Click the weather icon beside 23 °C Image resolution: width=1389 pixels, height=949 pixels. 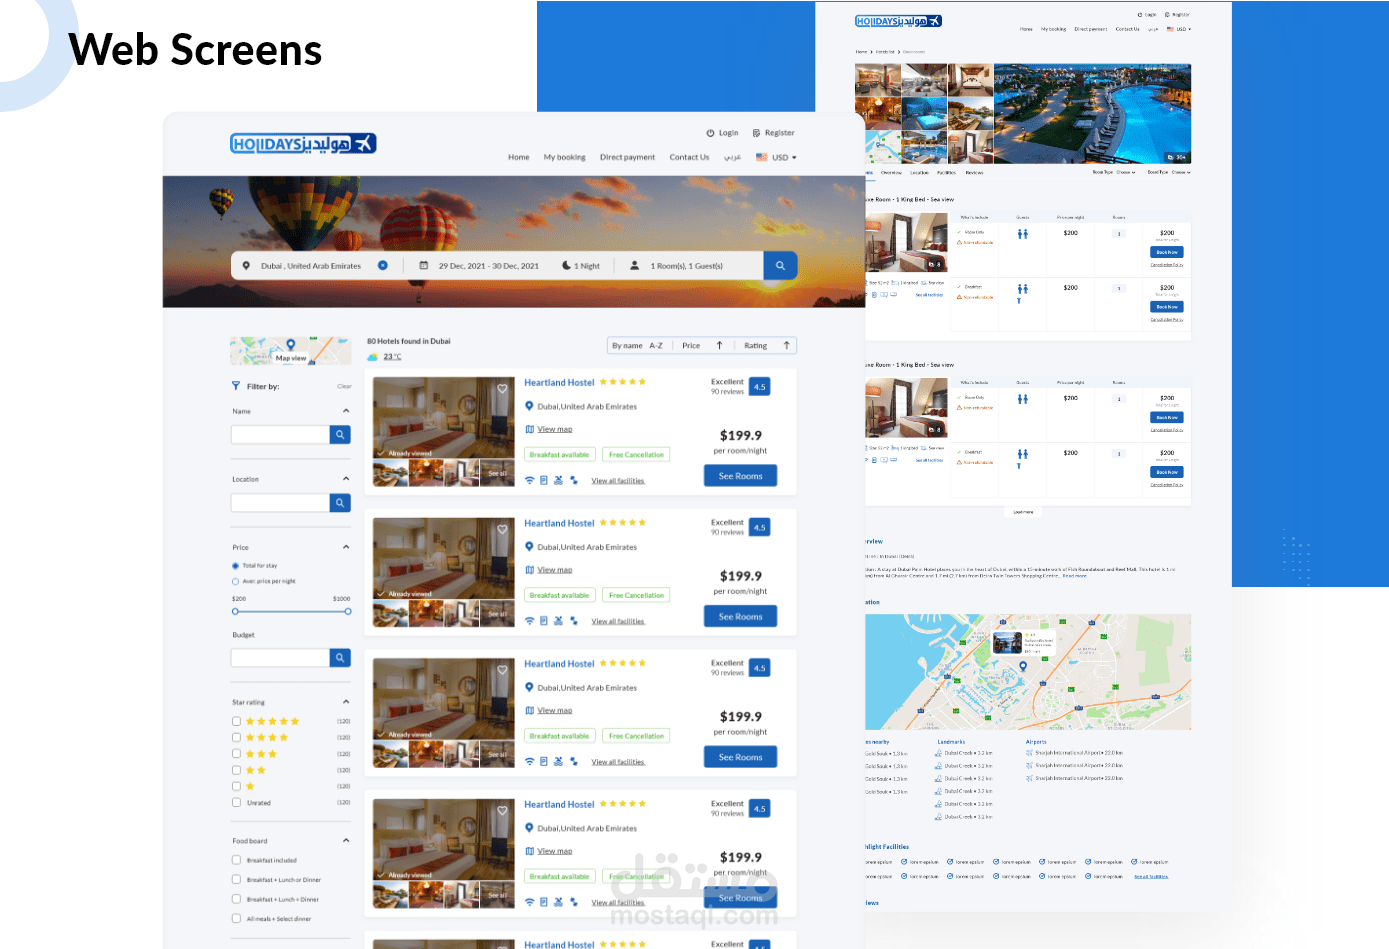tap(373, 357)
